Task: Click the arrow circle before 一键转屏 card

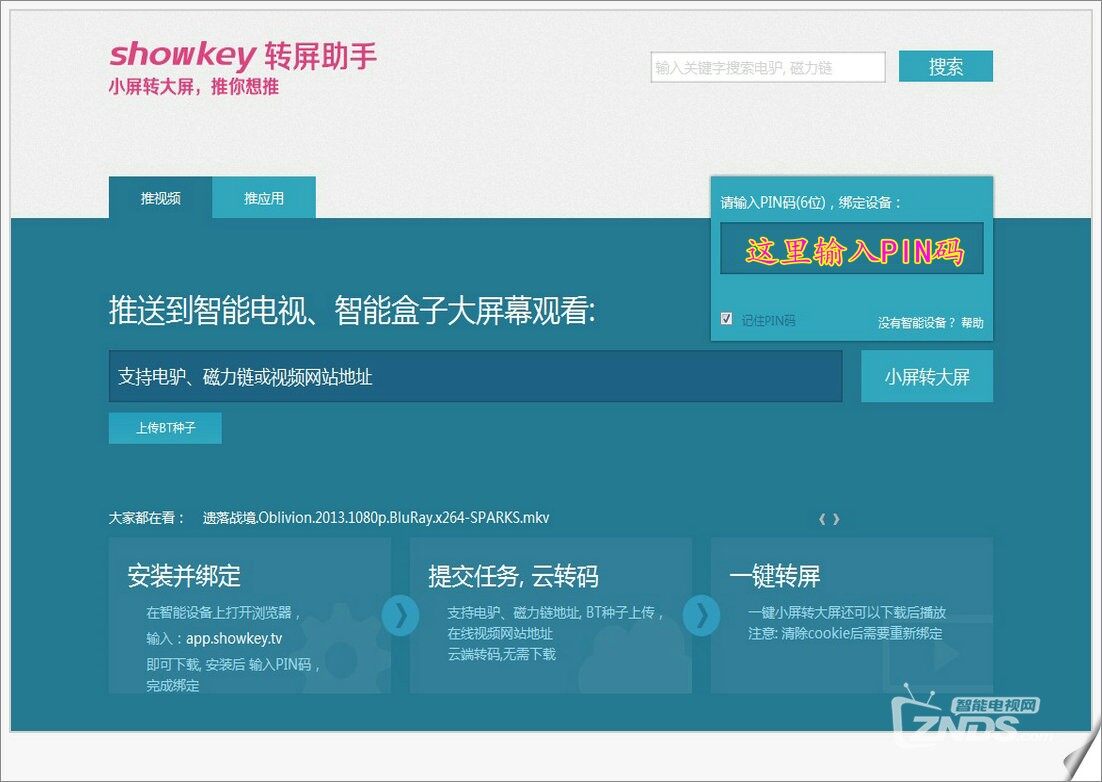Action: point(701,615)
